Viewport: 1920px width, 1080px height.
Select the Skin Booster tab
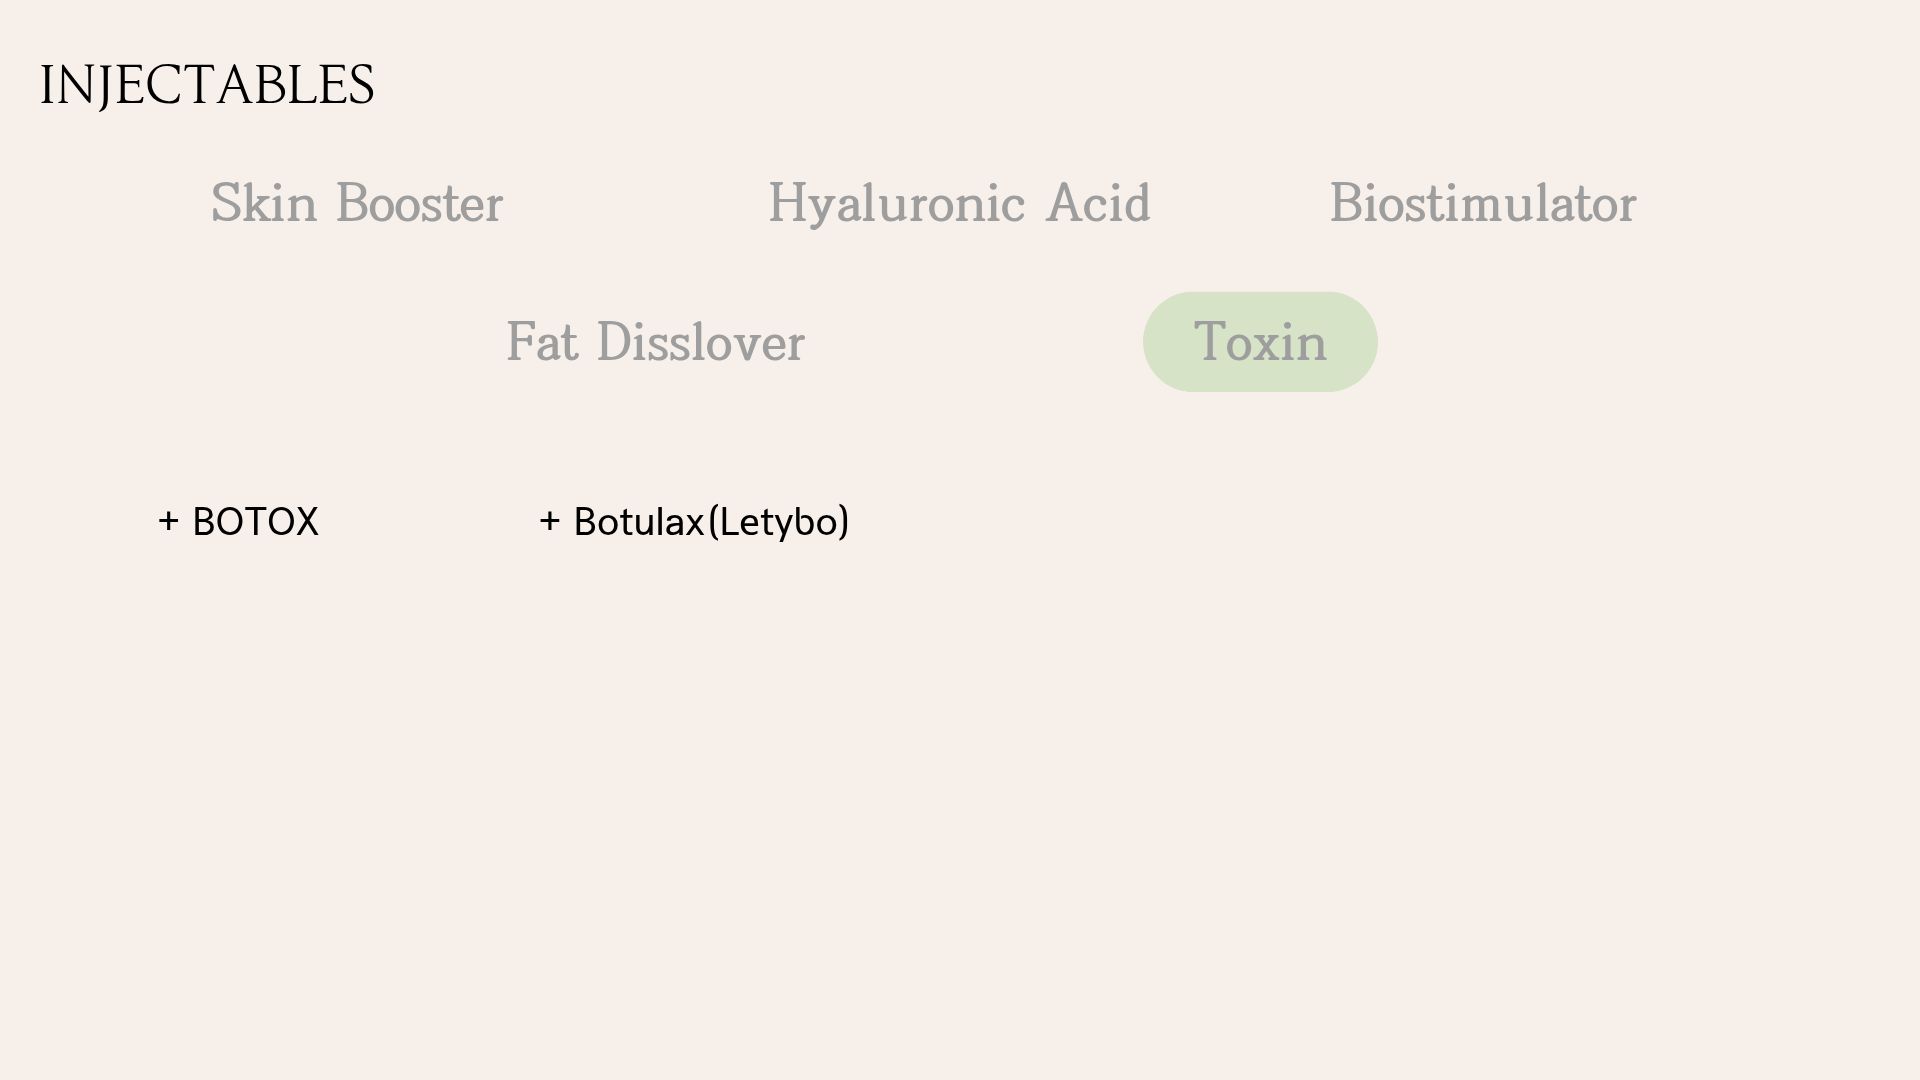pyautogui.click(x=356, y=204)
